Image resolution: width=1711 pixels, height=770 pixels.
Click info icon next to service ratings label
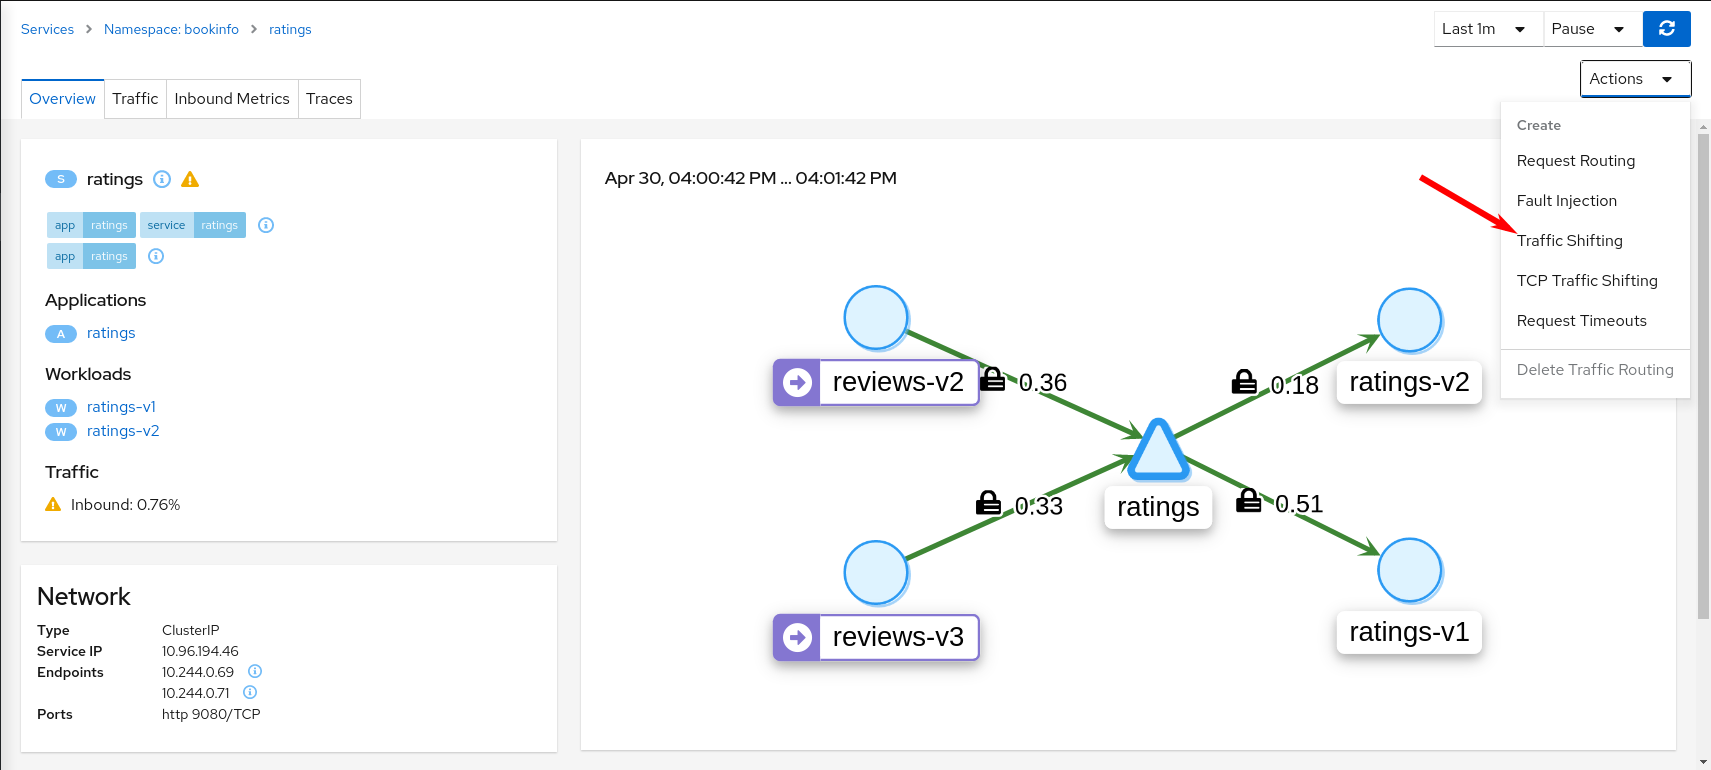266,225
